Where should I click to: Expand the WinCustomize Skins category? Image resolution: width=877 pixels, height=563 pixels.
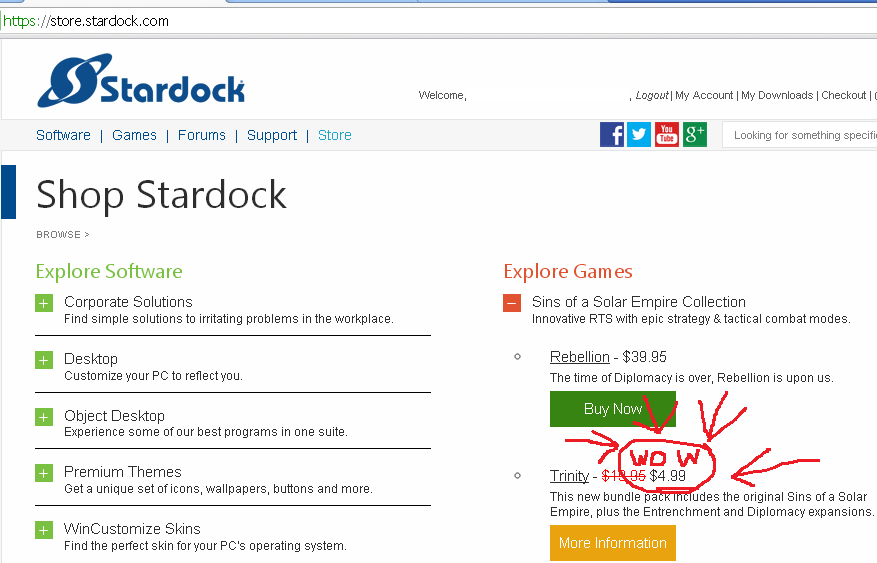(x=44, y=530)
